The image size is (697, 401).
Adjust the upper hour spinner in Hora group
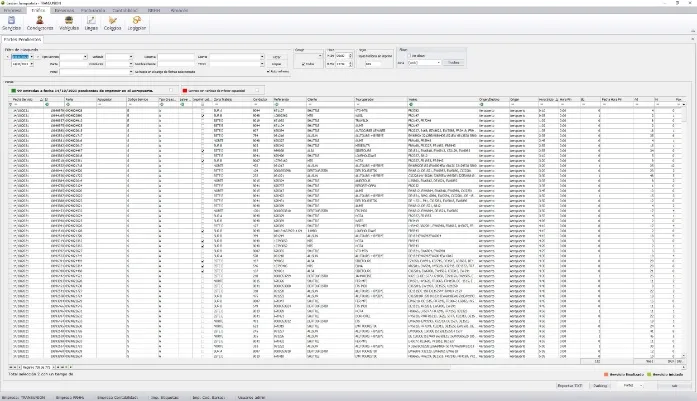[350, 56]
